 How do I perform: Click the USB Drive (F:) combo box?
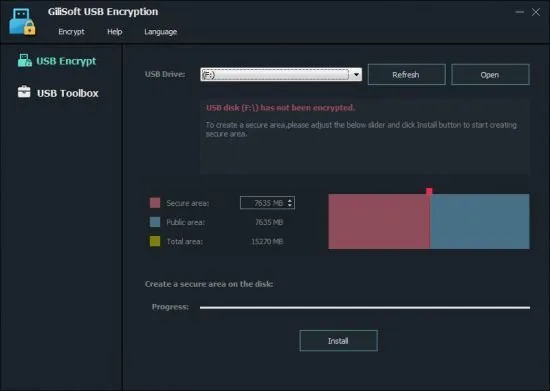pos(281,74)
